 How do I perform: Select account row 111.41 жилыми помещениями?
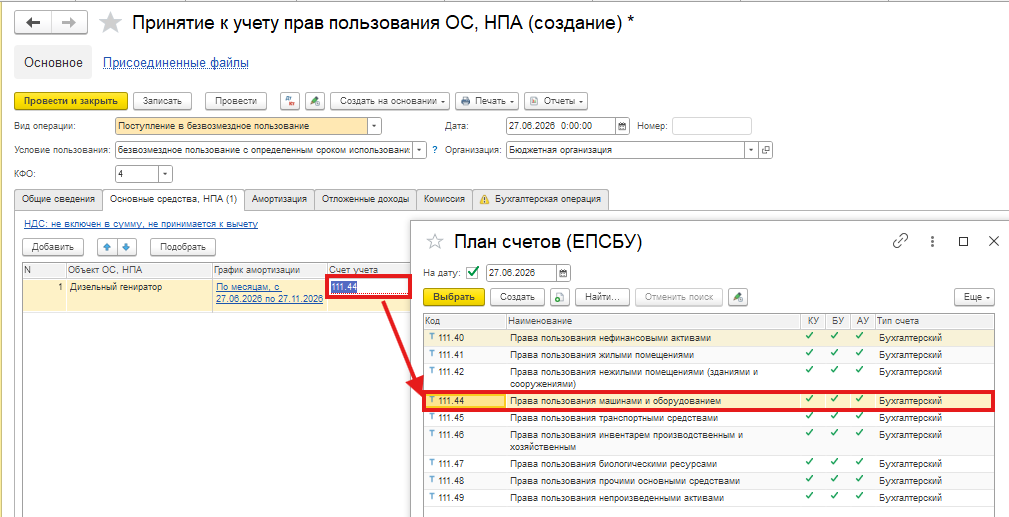click(706, 354)
